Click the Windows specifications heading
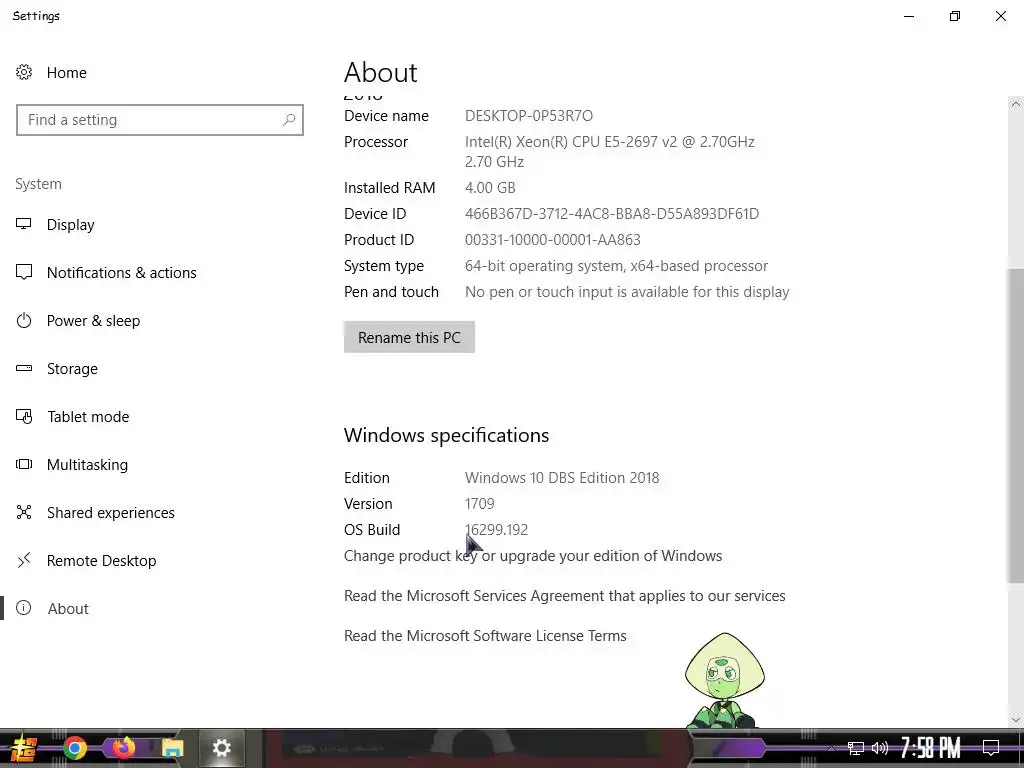 (x=447, y=435)
